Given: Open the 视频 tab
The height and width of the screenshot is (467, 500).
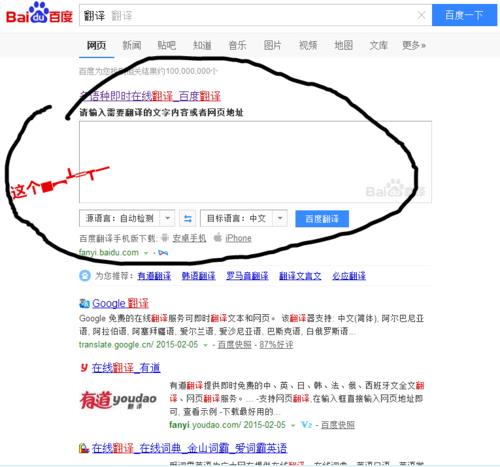Looking at the screenshot, I should coord(308,45).
